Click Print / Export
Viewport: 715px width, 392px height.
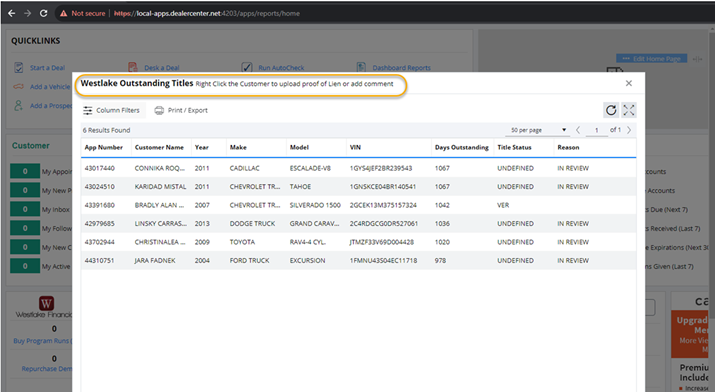(x=181, y=110)
